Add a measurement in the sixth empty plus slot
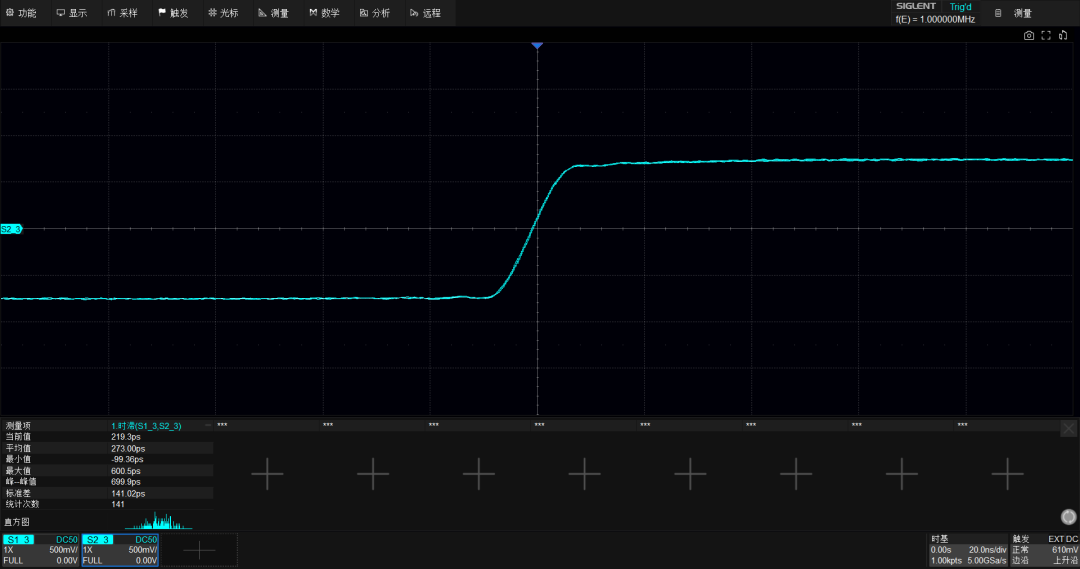 tap(796, 474)
